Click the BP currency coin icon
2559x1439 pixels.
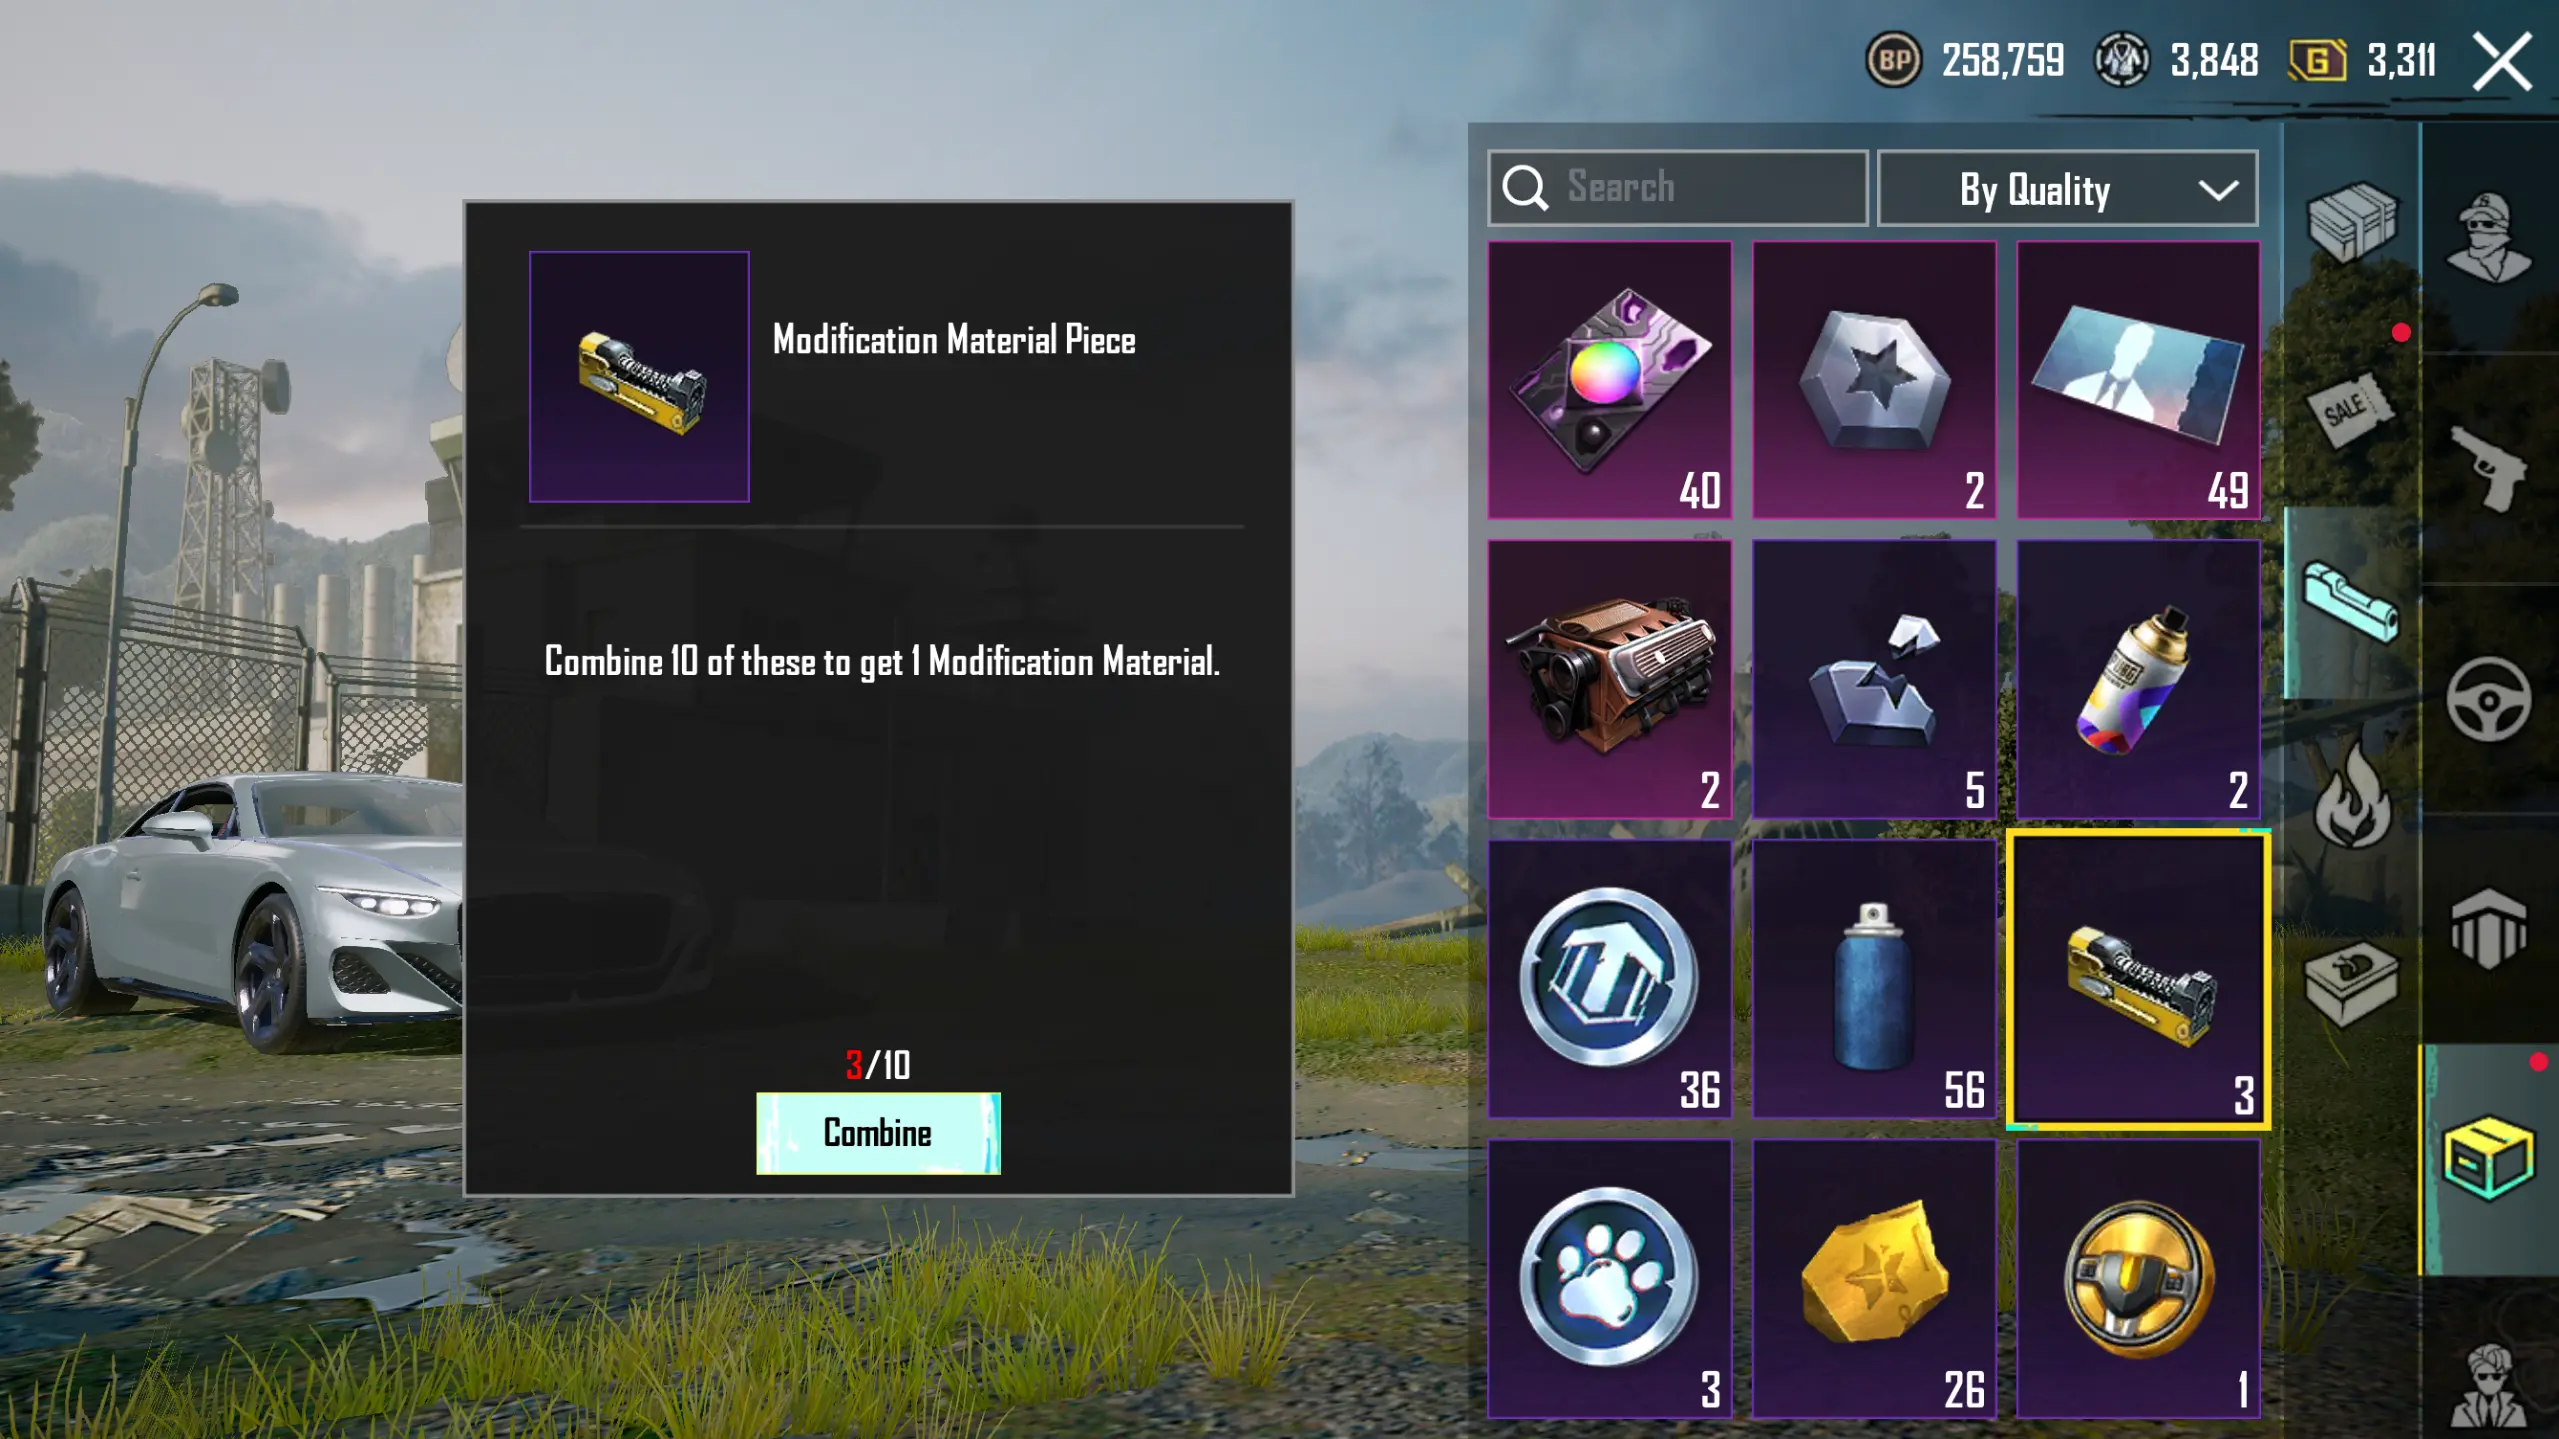pyautogui.click(x=1893, y=60)
